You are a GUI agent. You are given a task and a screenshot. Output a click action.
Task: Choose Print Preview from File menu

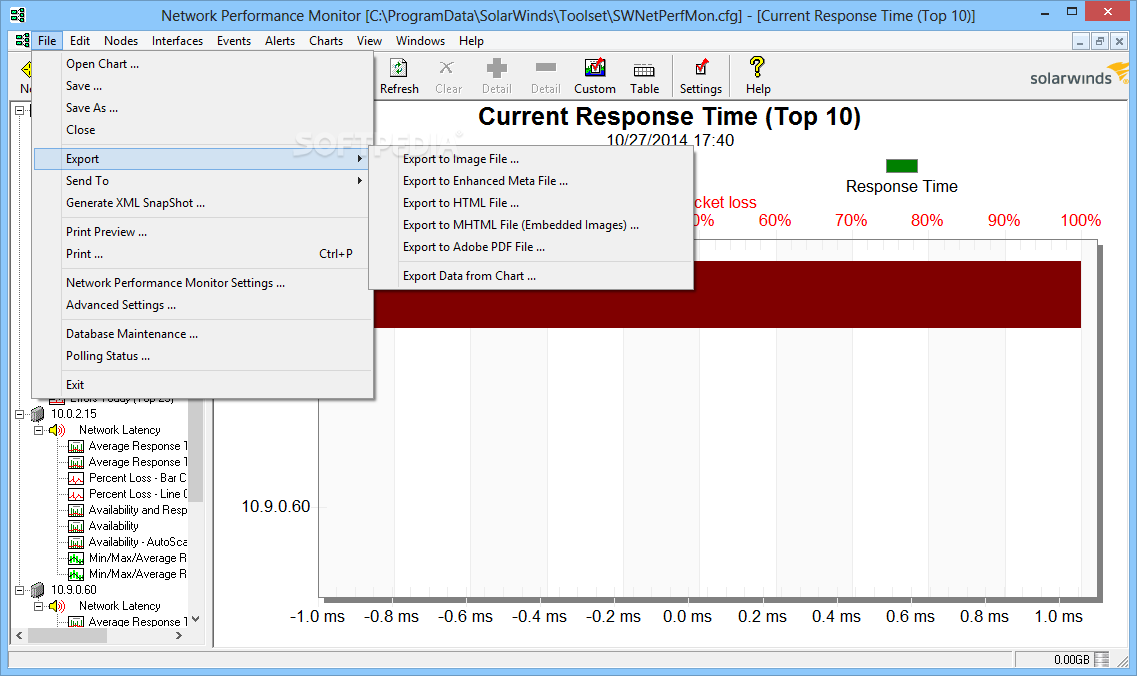pyautogui.click(x=203, y=232)
